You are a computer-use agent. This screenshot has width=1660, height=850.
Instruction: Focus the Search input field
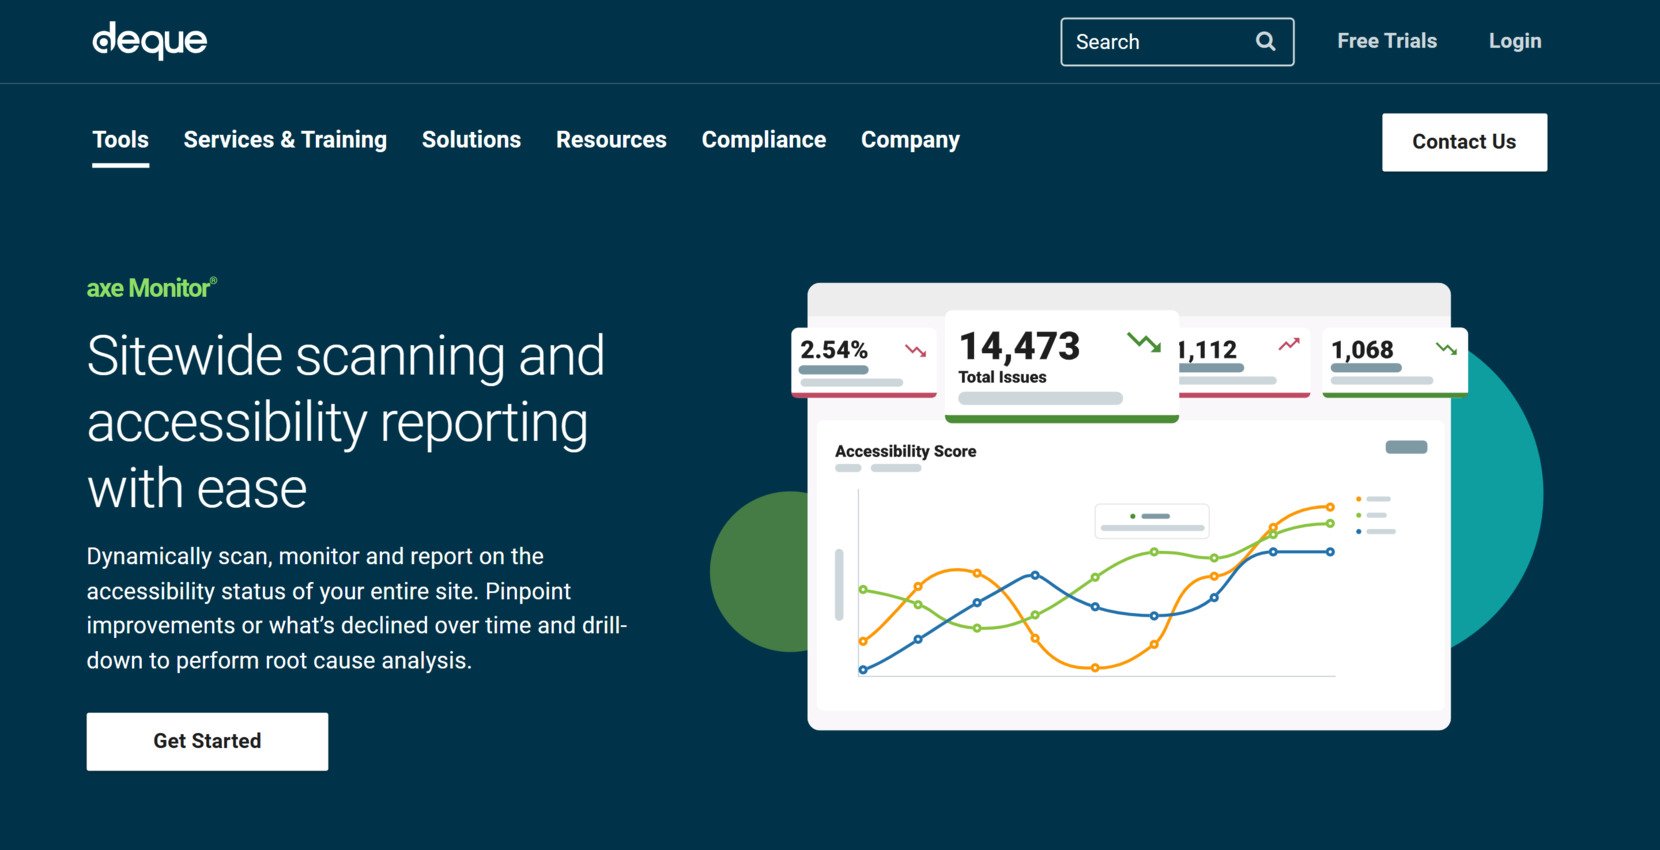(1177, 42)
